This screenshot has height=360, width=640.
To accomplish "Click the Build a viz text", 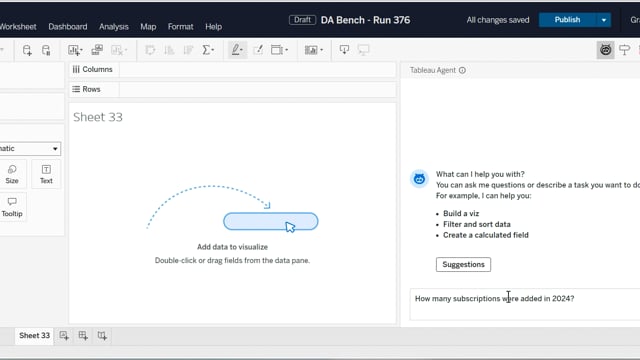I will (461, 213).
